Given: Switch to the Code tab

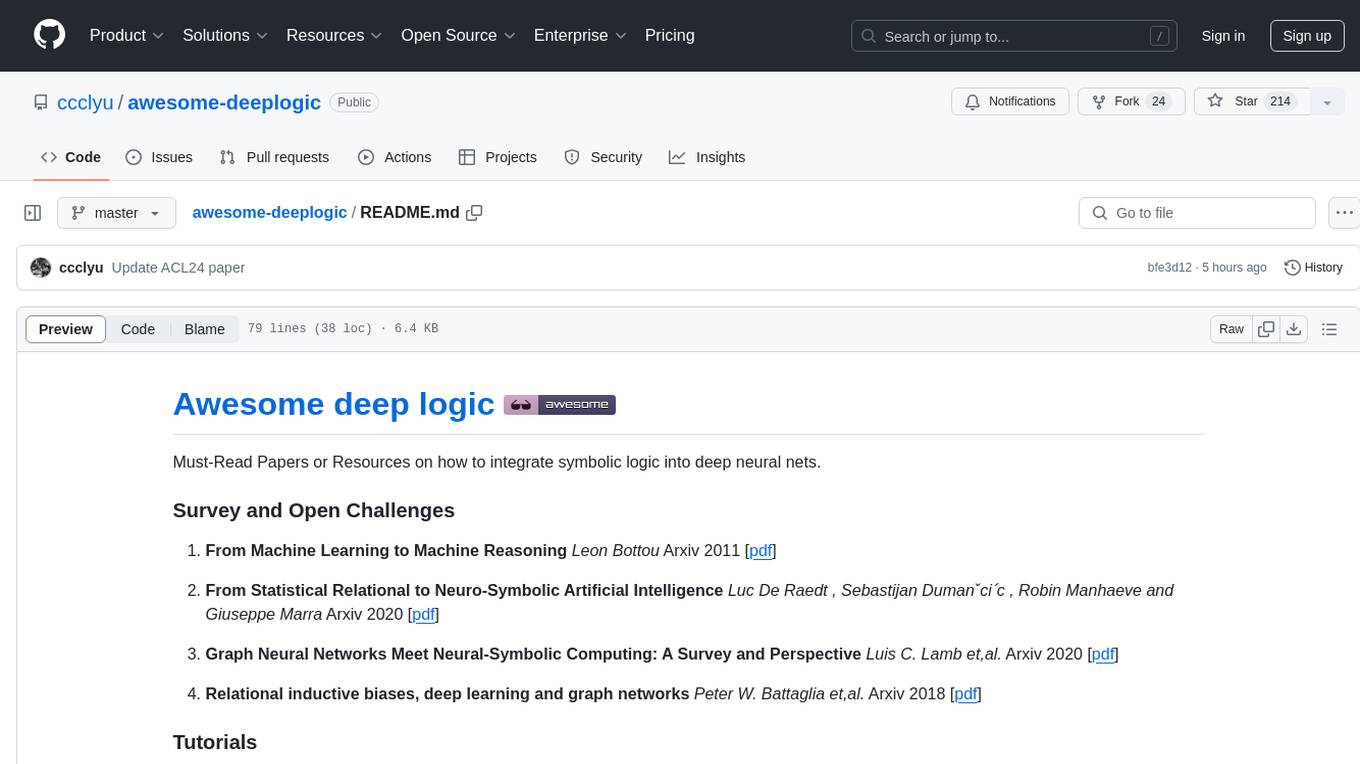Looking at the screenshot, I should [x=71, y=157].
